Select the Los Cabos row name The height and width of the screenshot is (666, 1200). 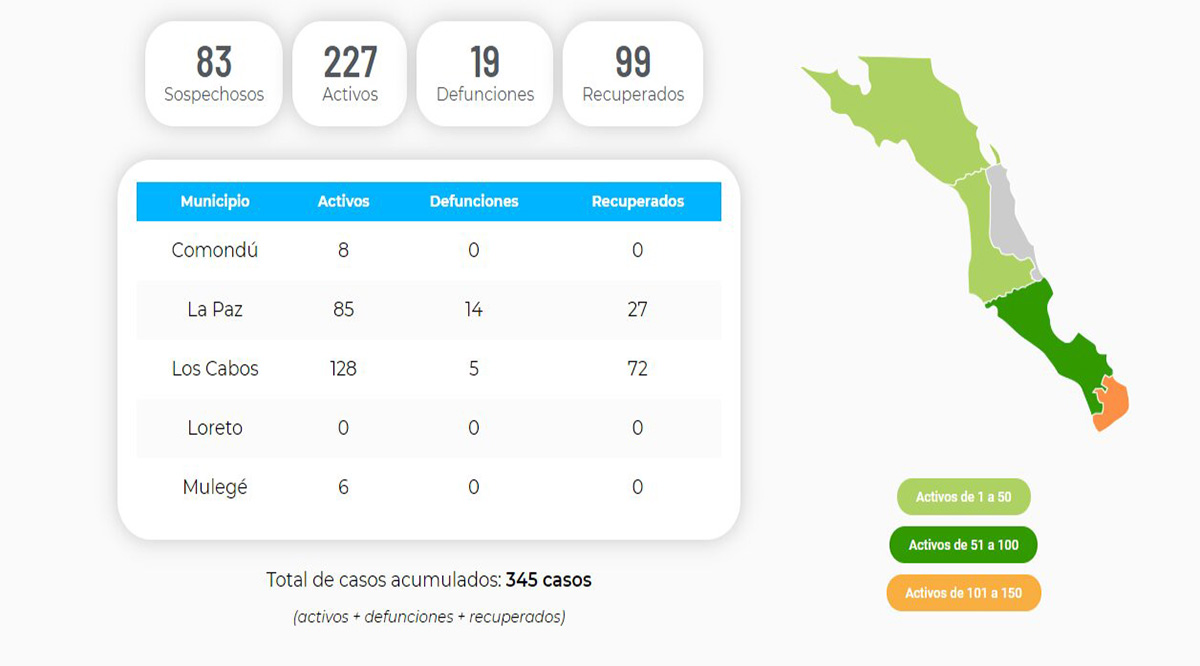coord(215,368)
